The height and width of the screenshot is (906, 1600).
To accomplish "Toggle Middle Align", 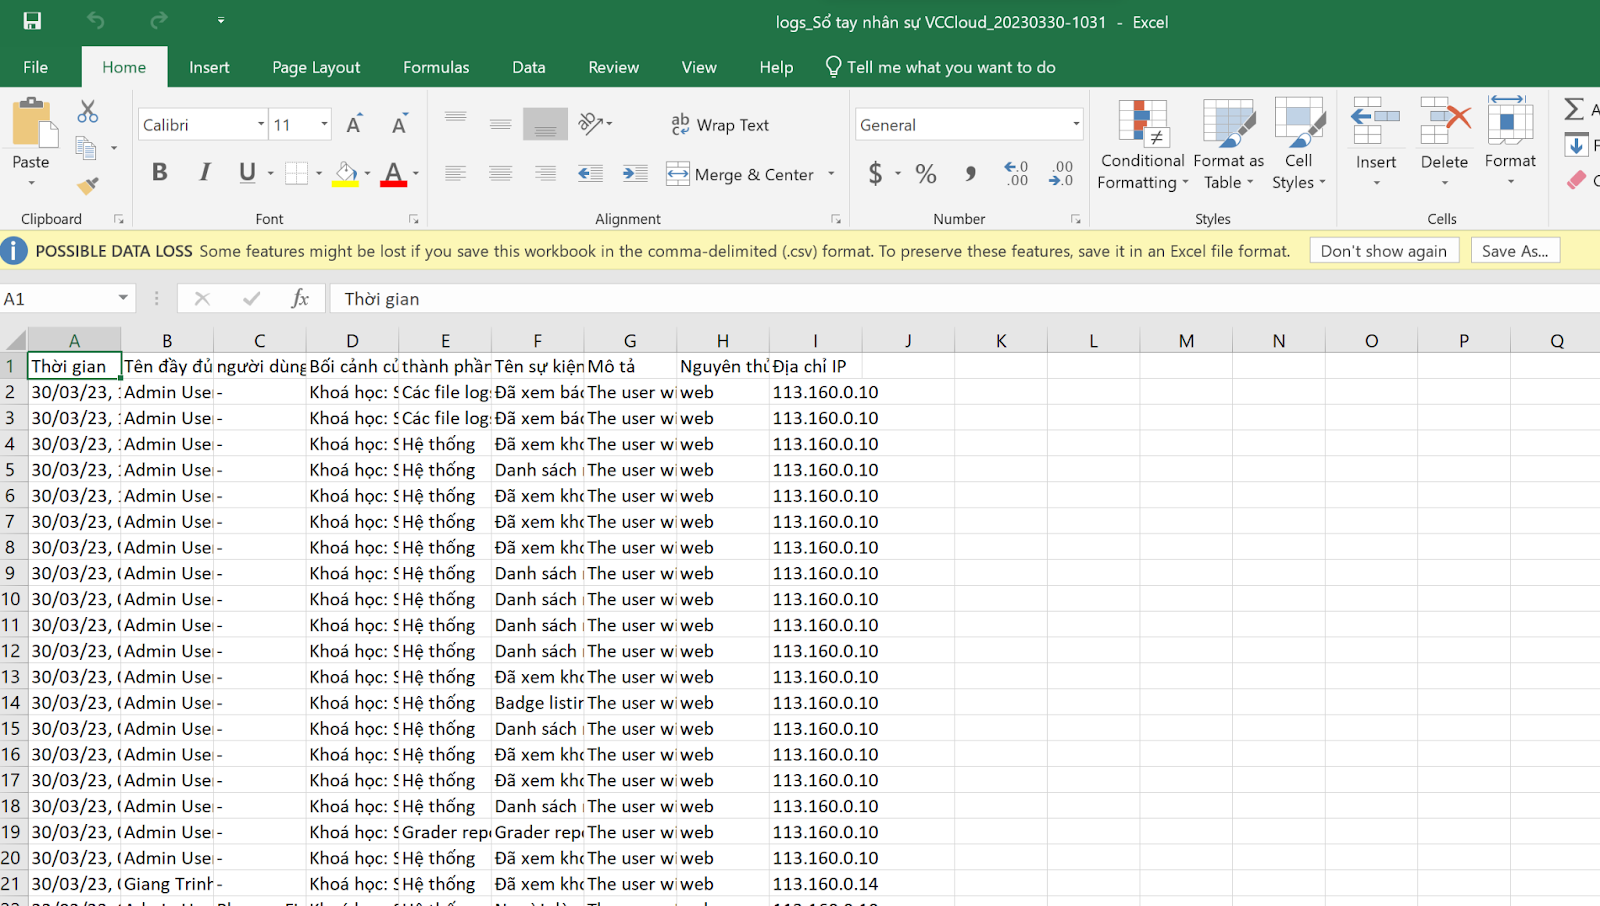I will point(501,123).
